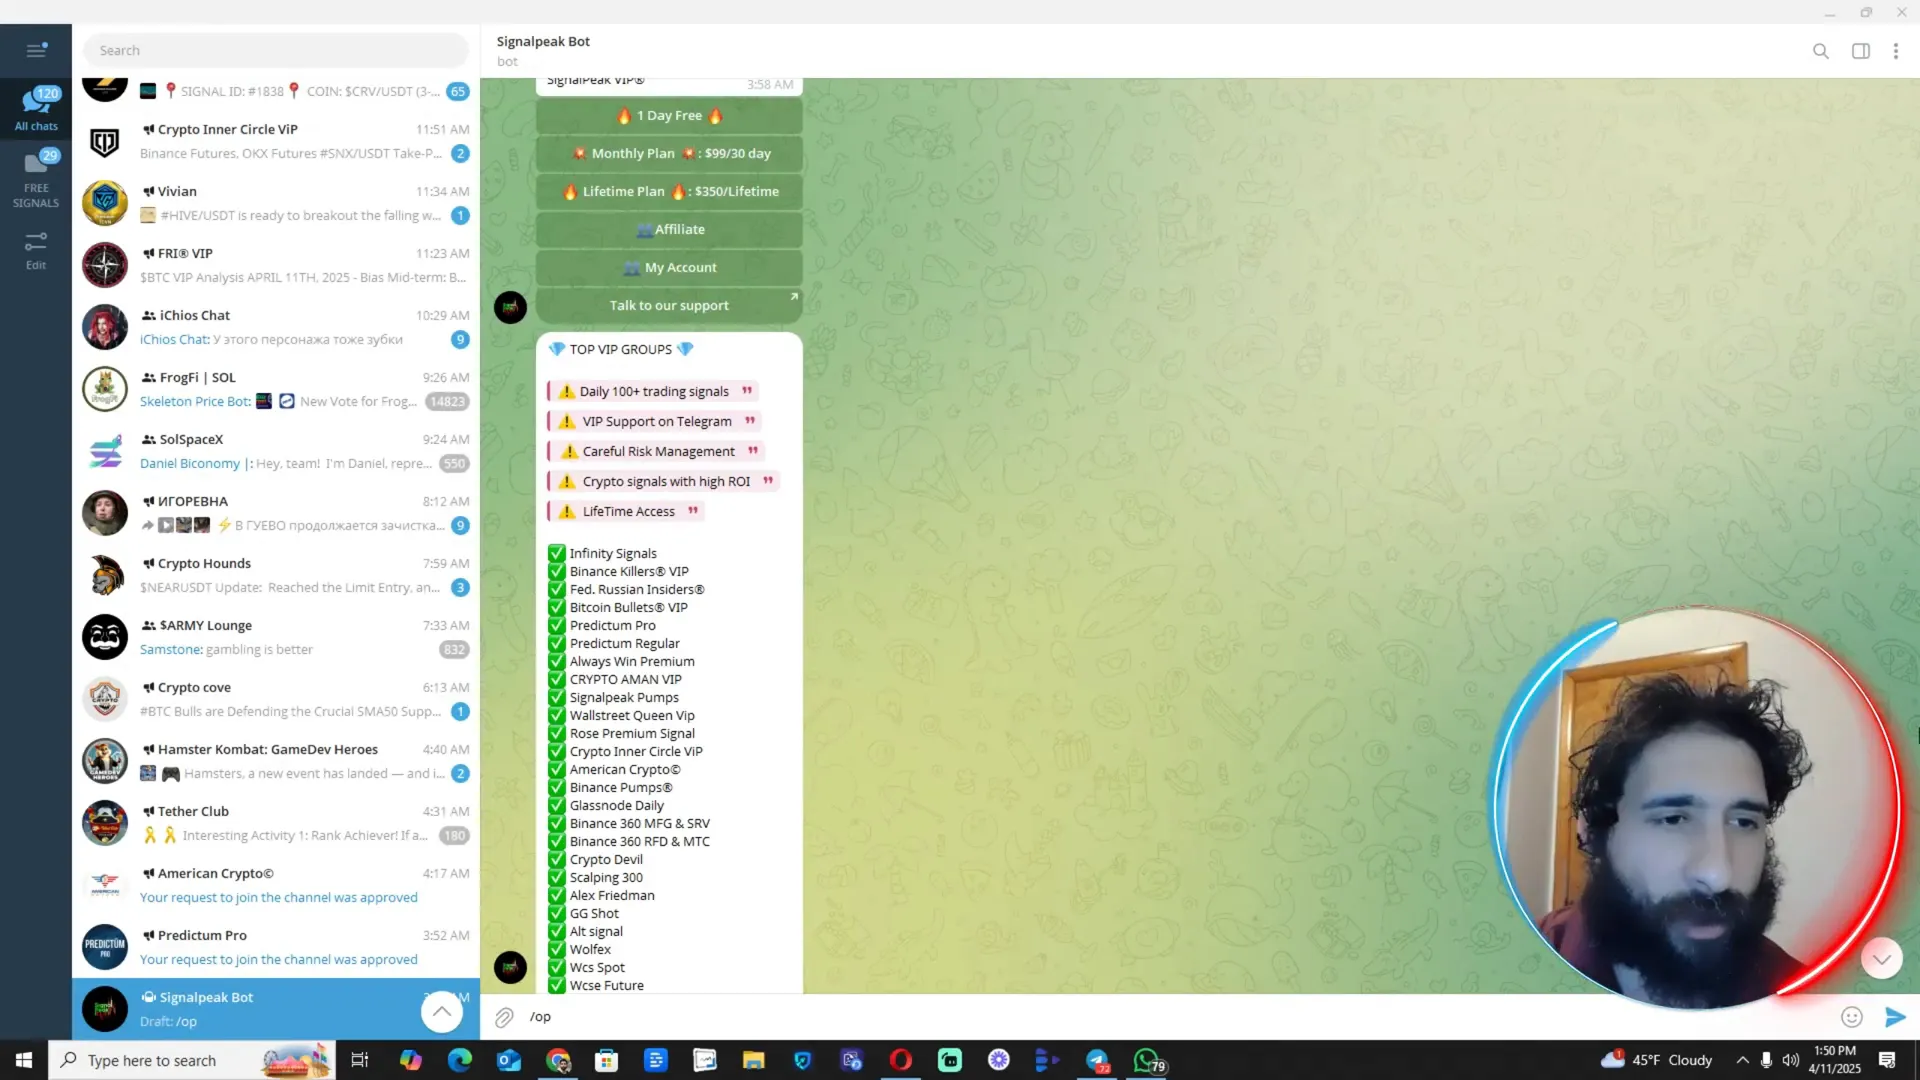Switch to Telegram on the taskbar

tap(1097, 1060)
